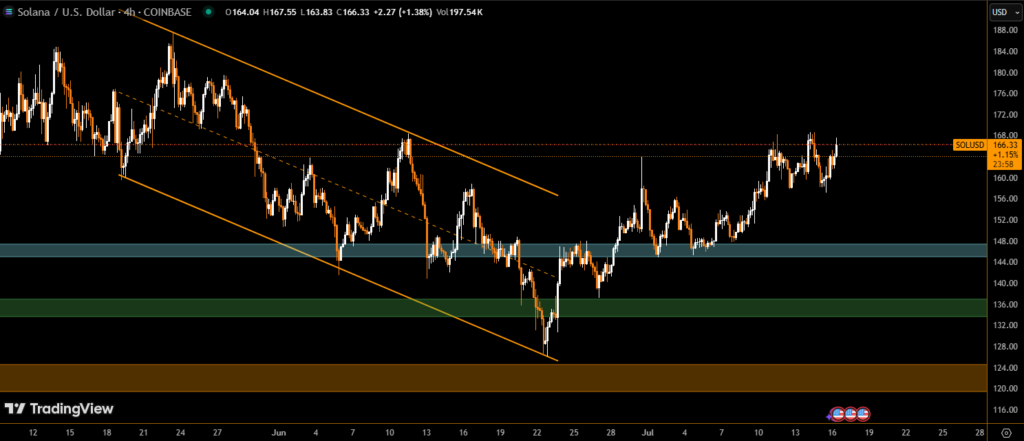The image size is (1024, 441).
Task: Click the SOLUSD price label tag
Action: [970, 145]
